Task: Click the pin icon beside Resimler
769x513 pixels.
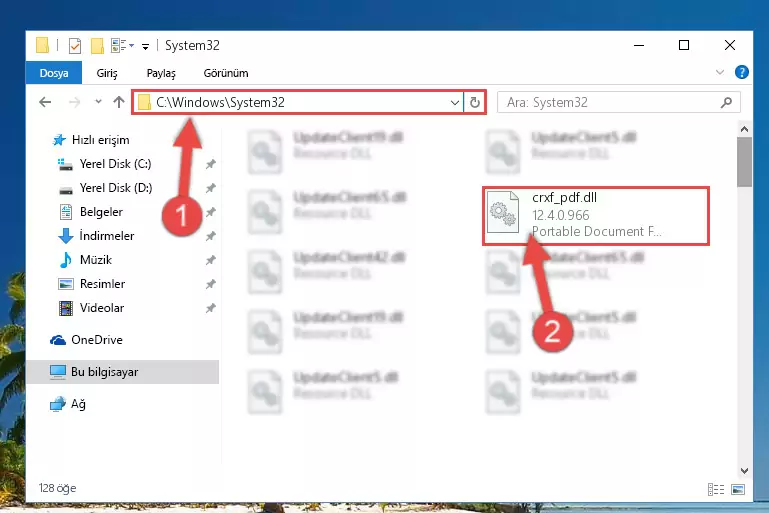Action: 210,284
